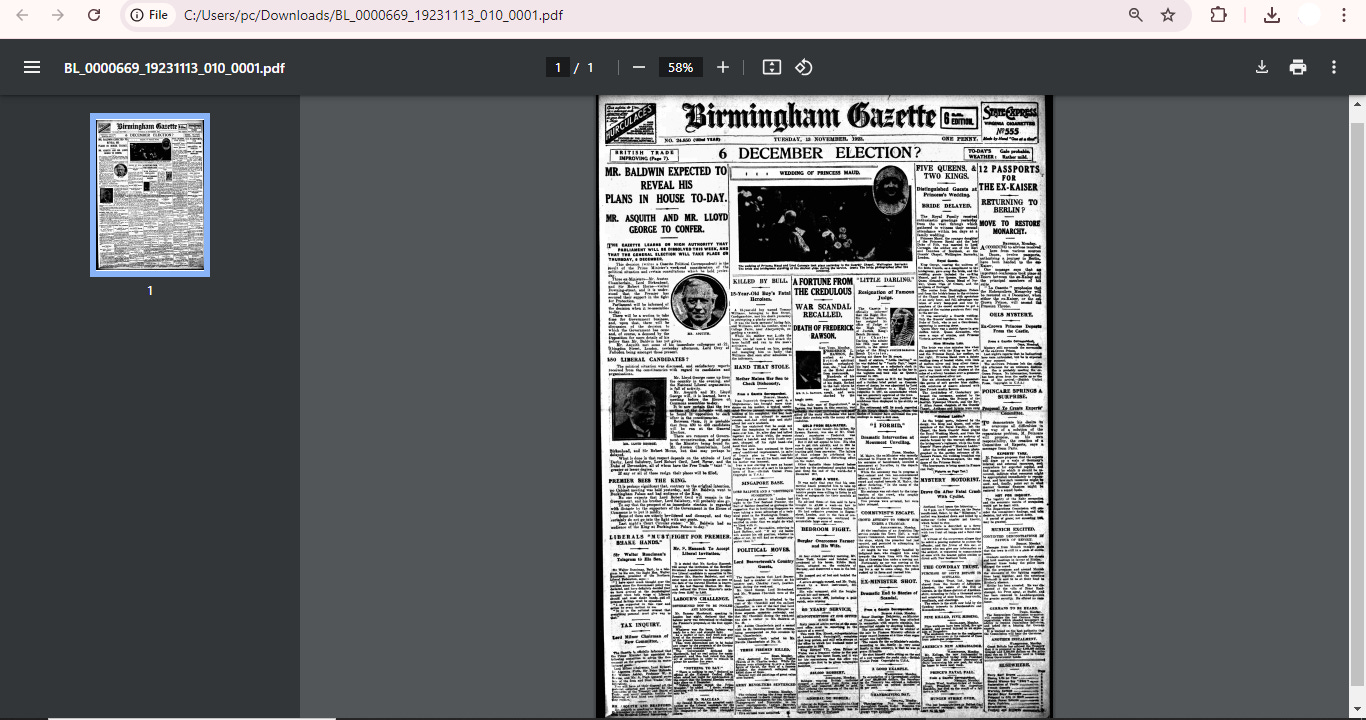Download the PDF from the viewer toolbar

pyautogui.click(x=1262, y=67)
